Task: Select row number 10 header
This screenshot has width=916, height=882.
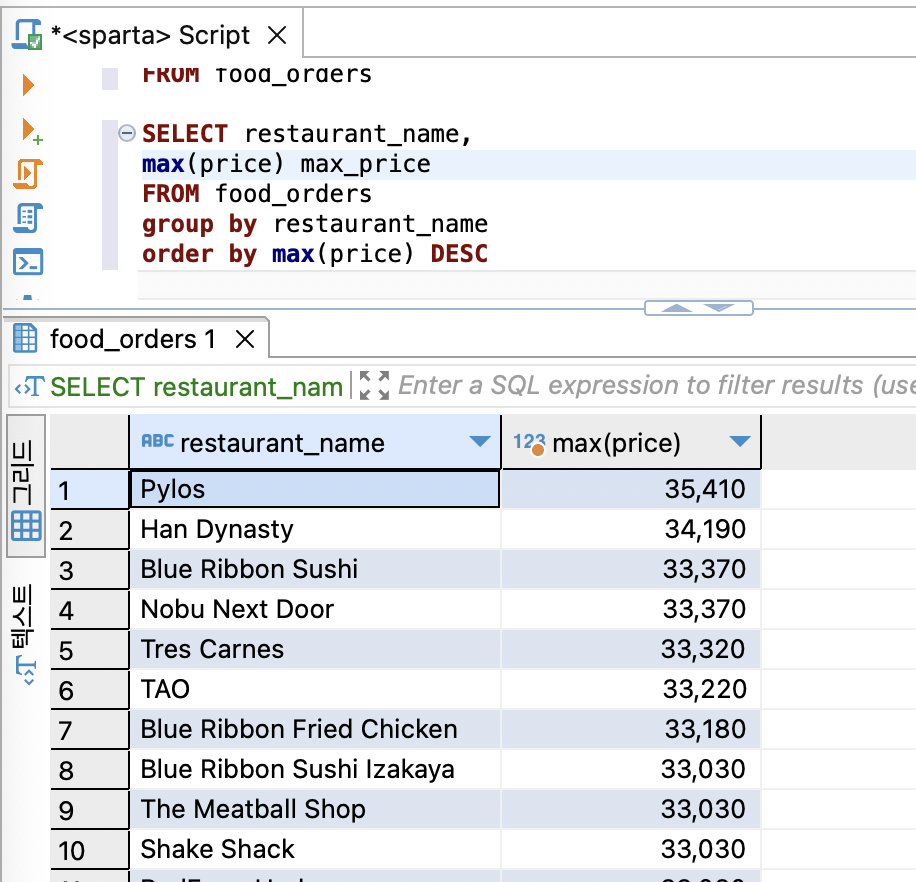Action: [x=89, y=849]
